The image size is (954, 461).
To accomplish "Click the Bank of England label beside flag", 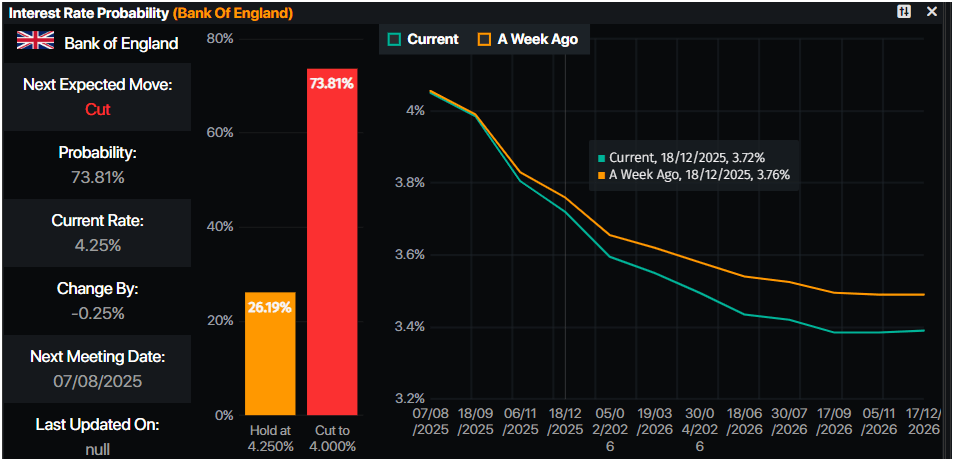I will (121, 43).
